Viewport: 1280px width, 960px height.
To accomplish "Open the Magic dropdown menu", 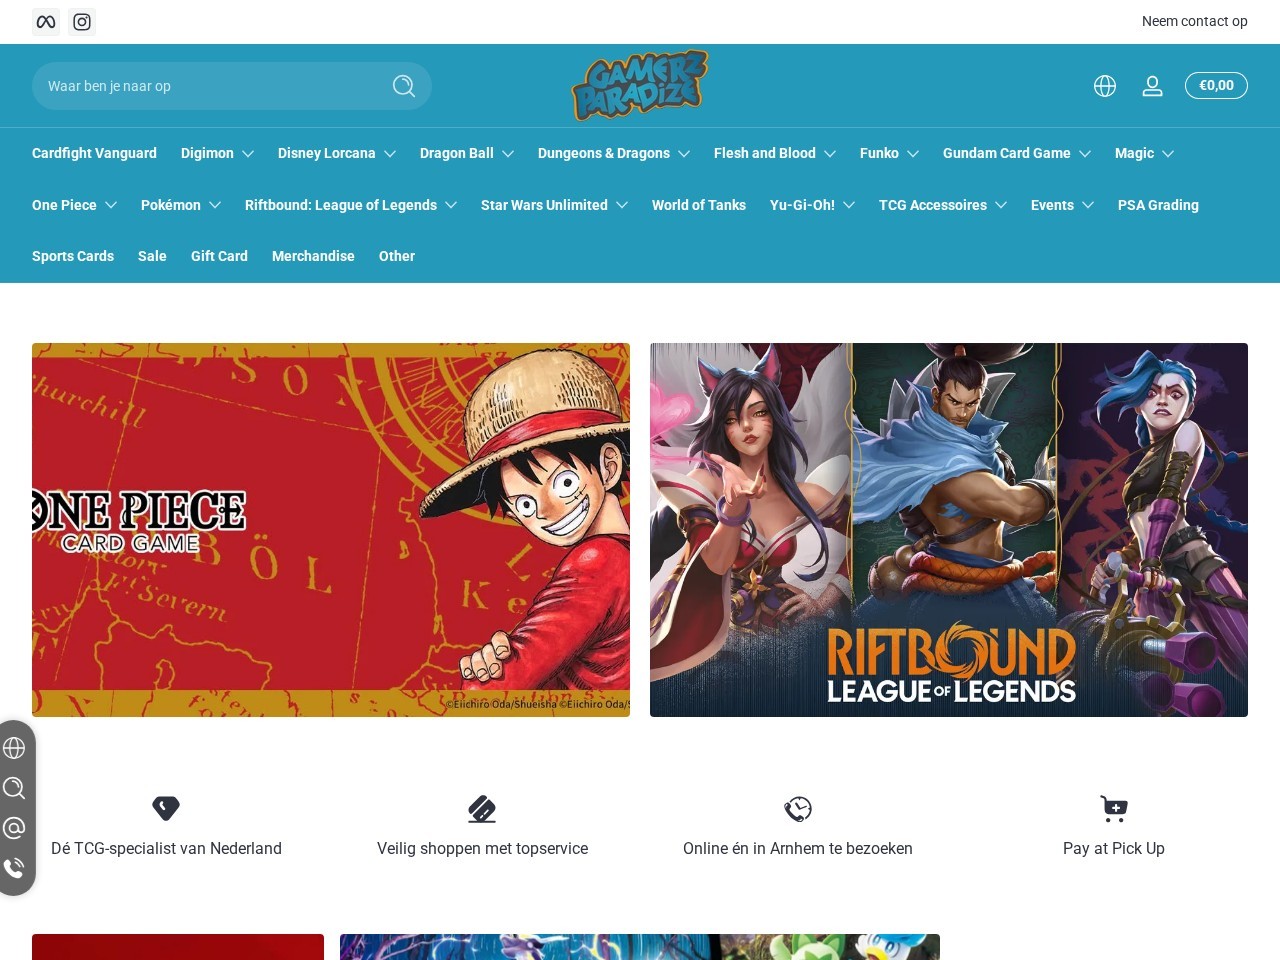I will click(x=1143, y=153).
